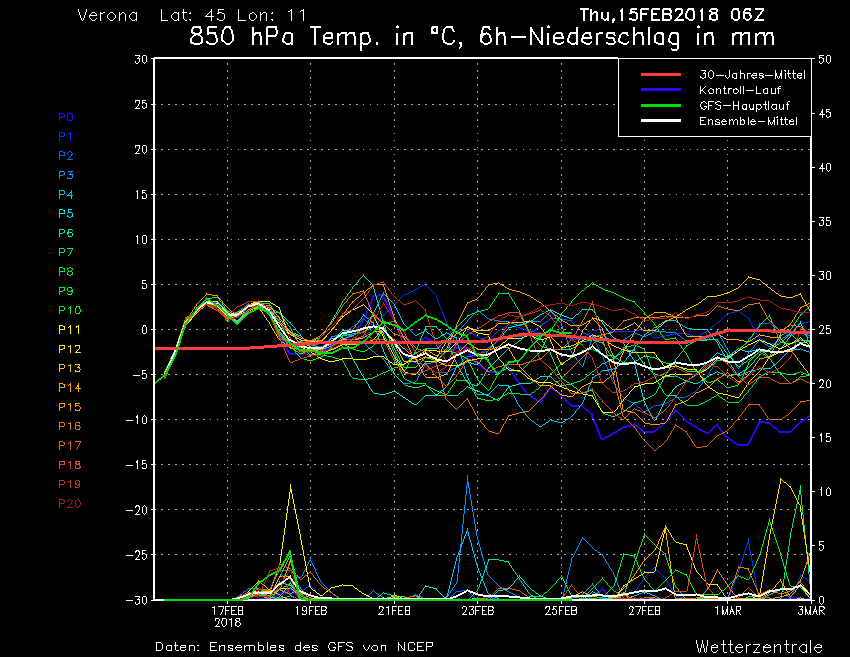Click the 10 precipitation axis value
Screen dimensions: 850x657
coord(825,492)
